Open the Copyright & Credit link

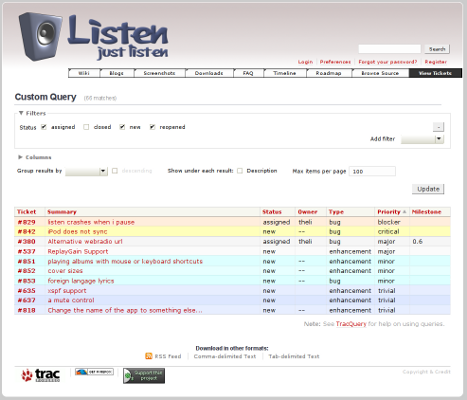[x=426, y=372]
